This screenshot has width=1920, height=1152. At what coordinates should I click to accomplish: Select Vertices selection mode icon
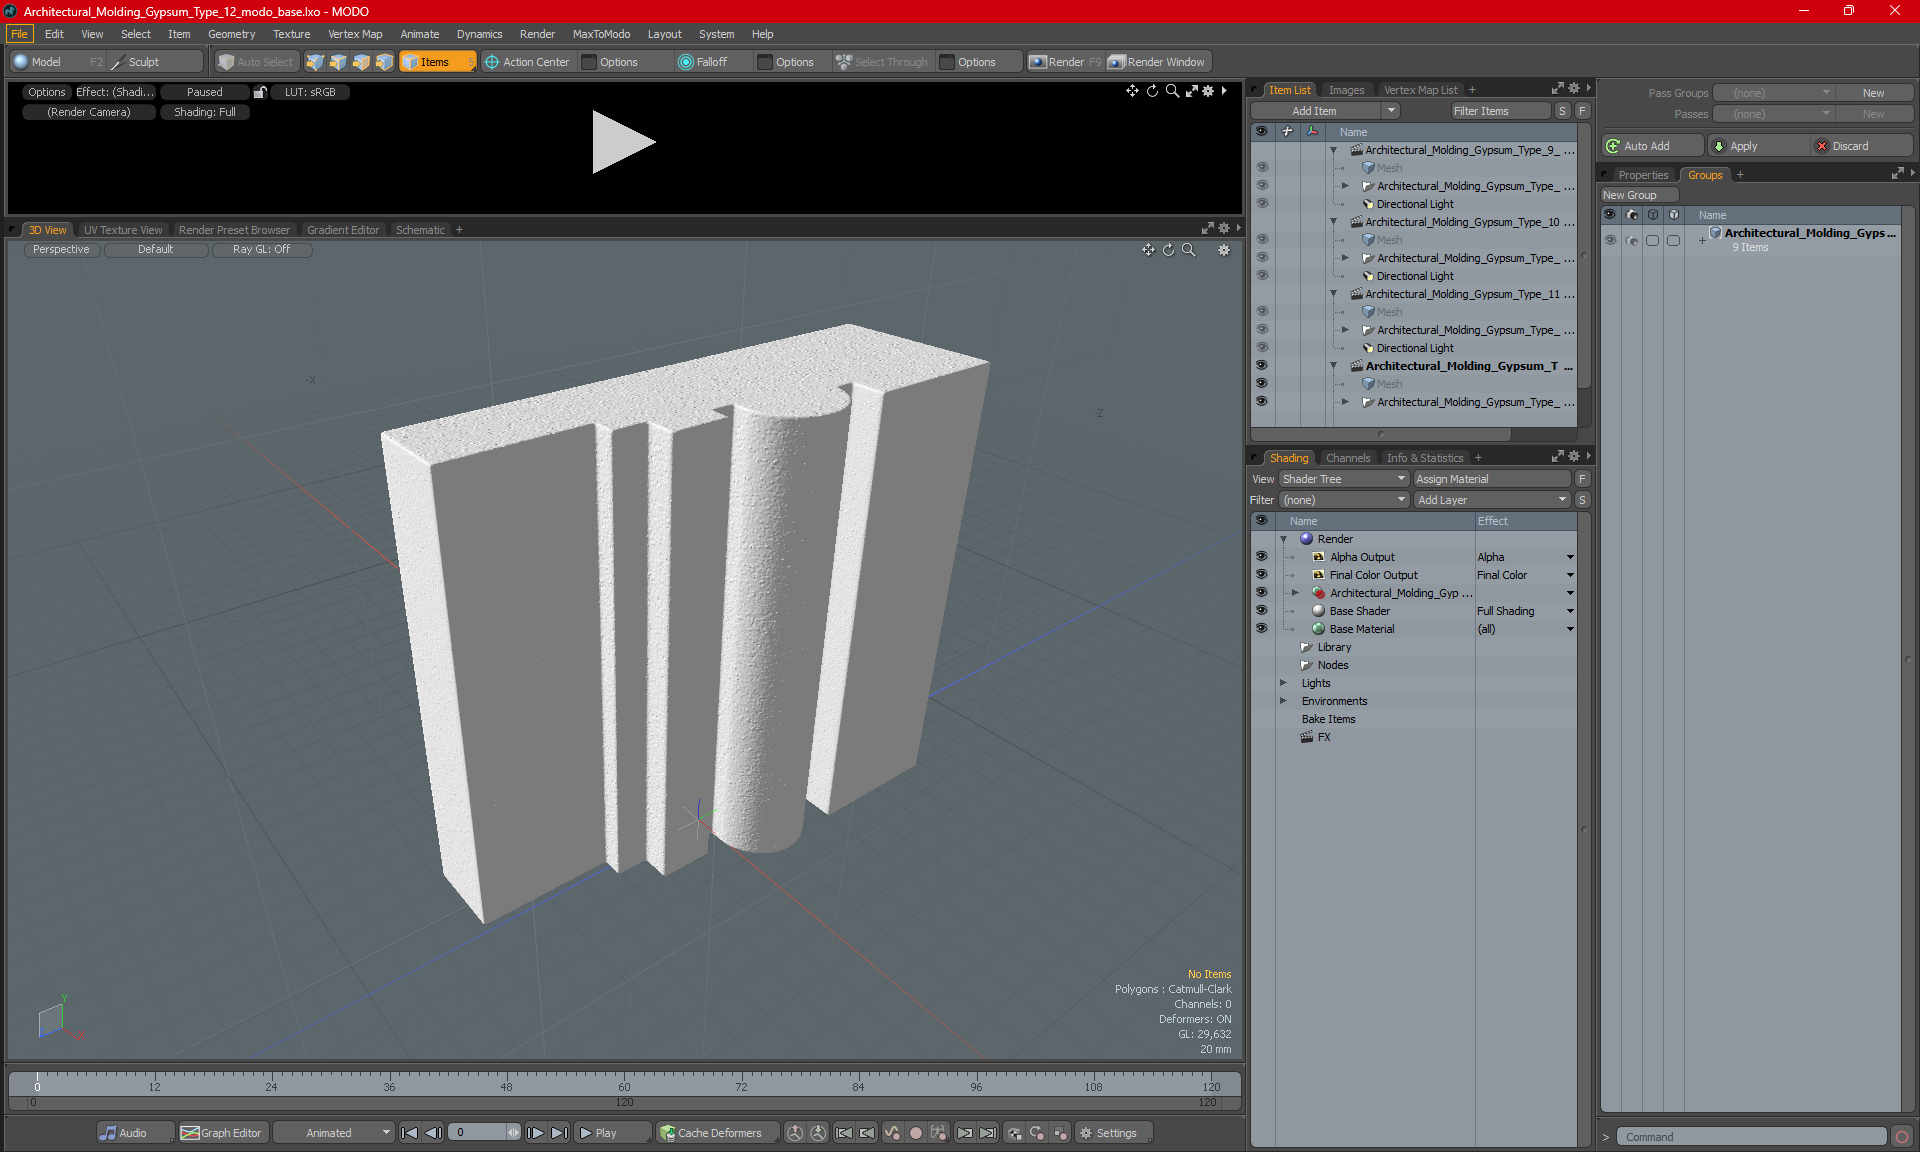pyautogui.click(x=315, y=62)
